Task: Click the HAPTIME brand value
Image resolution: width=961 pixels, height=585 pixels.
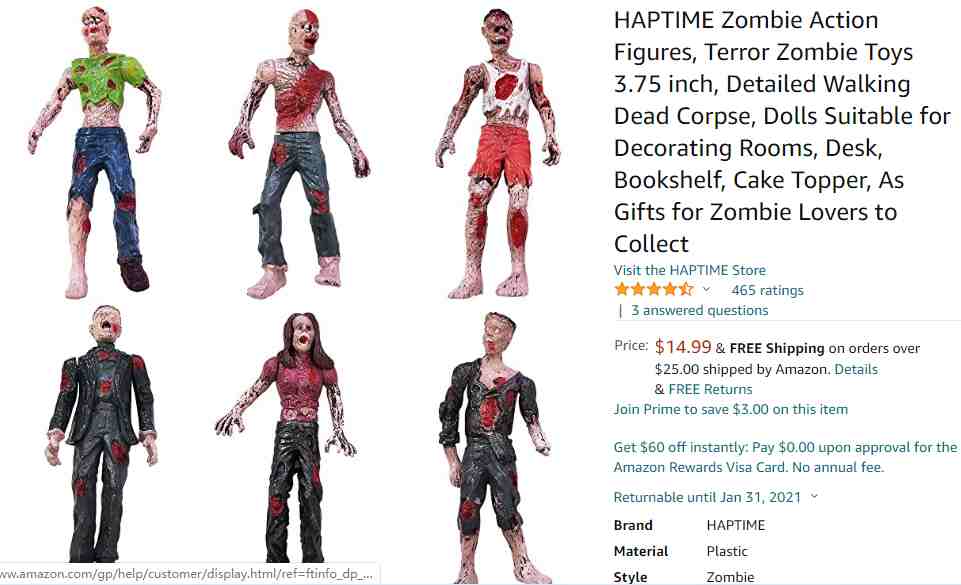Action: (735, 526)
